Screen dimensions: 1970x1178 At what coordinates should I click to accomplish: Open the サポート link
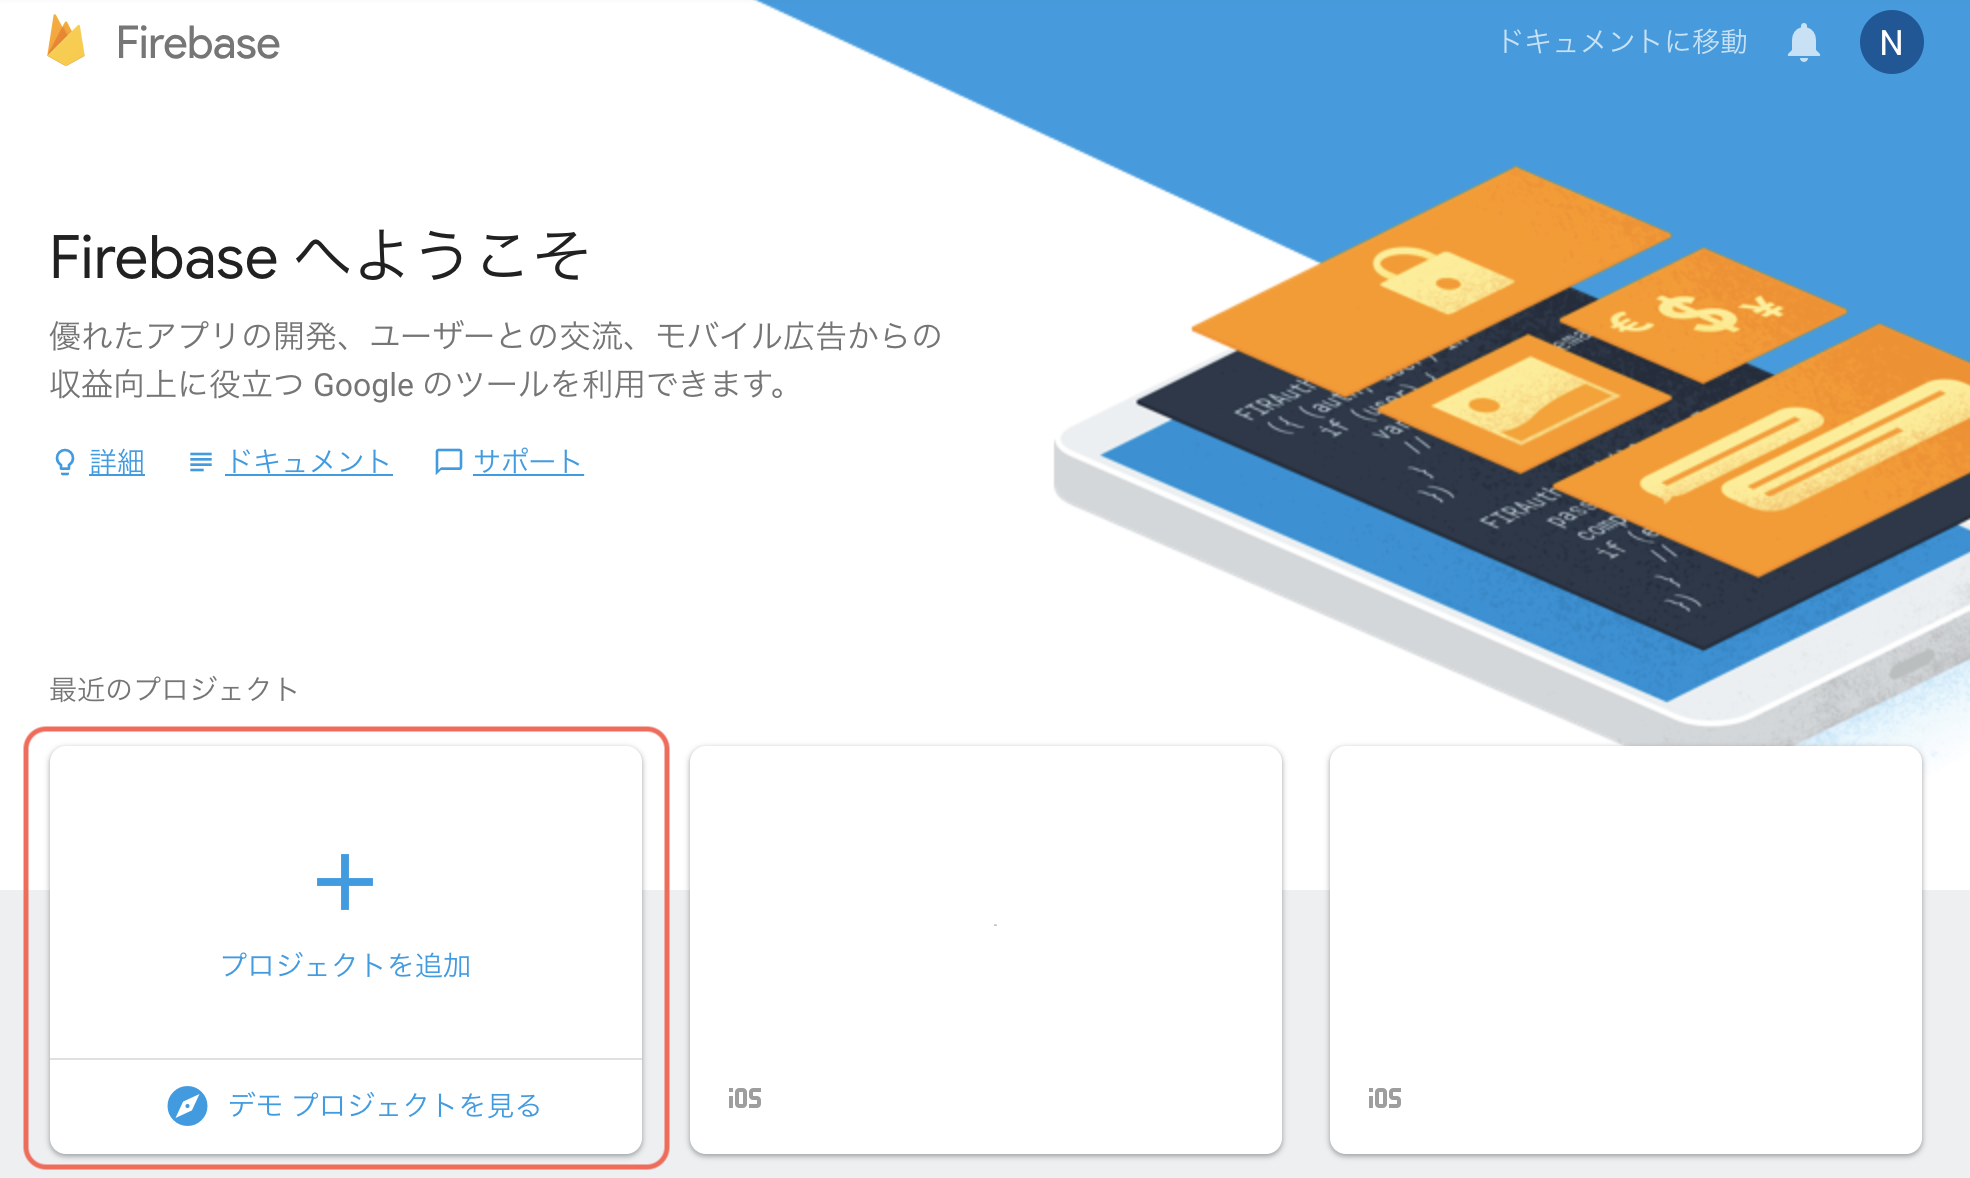pos(528,462)
